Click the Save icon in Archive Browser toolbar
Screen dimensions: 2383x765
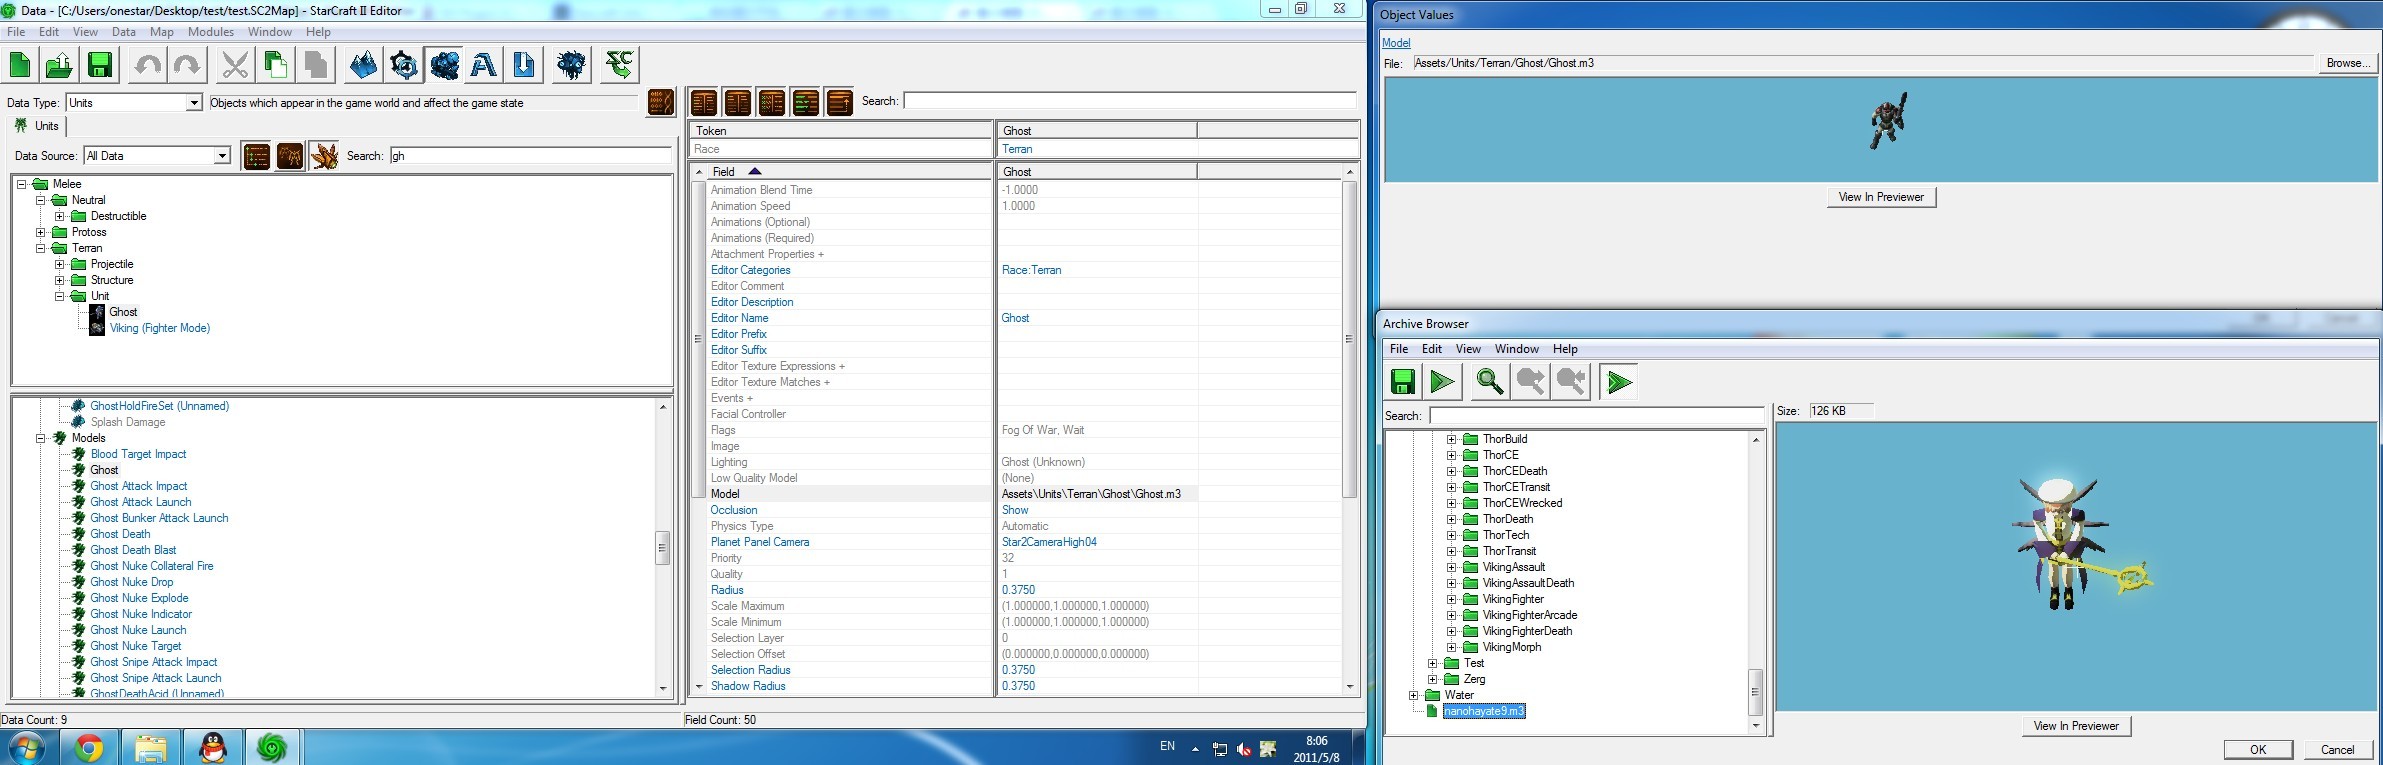(1403, 382)
